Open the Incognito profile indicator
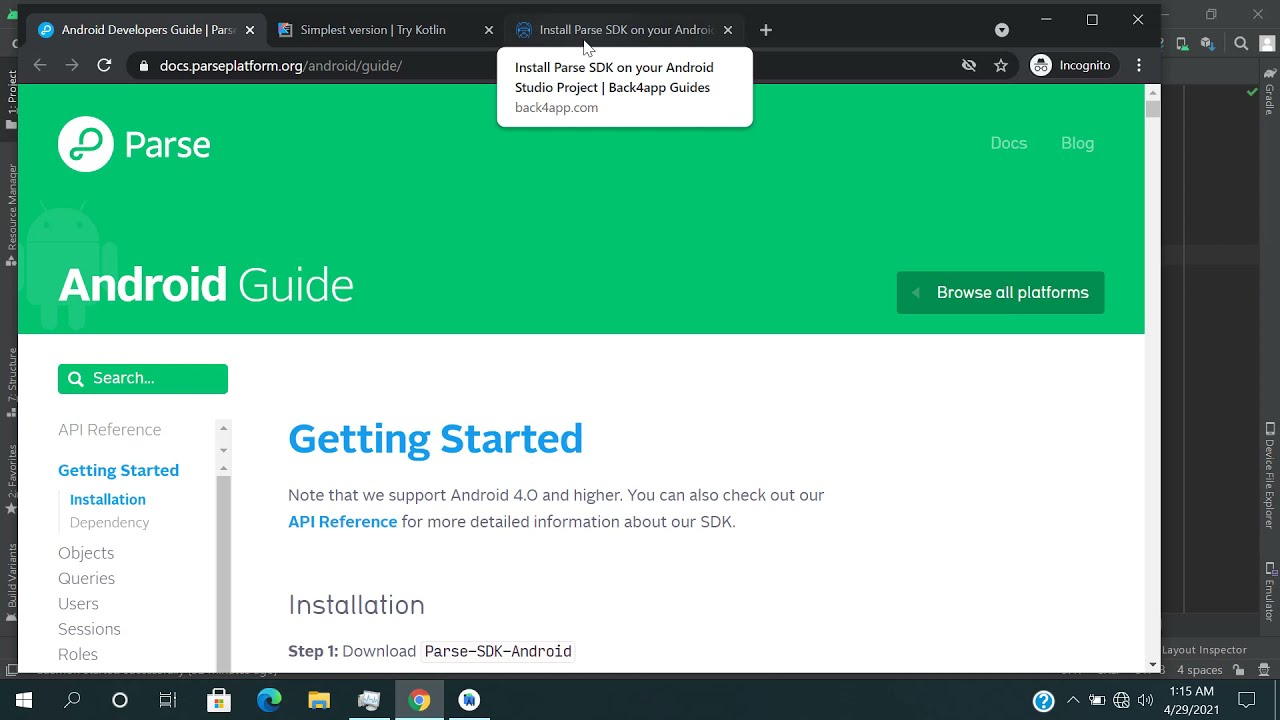This screenshot has width=1280, height=720. click(x=1070, y=65)
